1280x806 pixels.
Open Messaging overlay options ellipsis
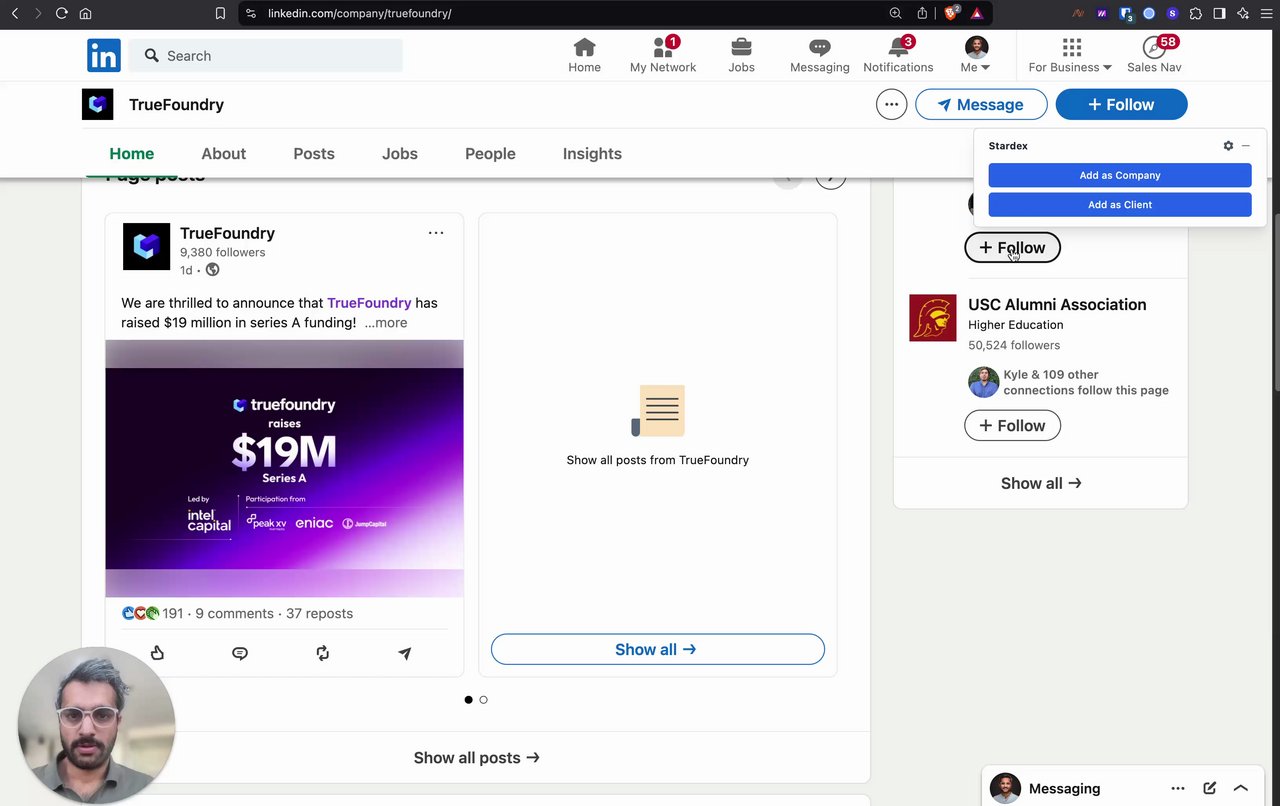1178,788
